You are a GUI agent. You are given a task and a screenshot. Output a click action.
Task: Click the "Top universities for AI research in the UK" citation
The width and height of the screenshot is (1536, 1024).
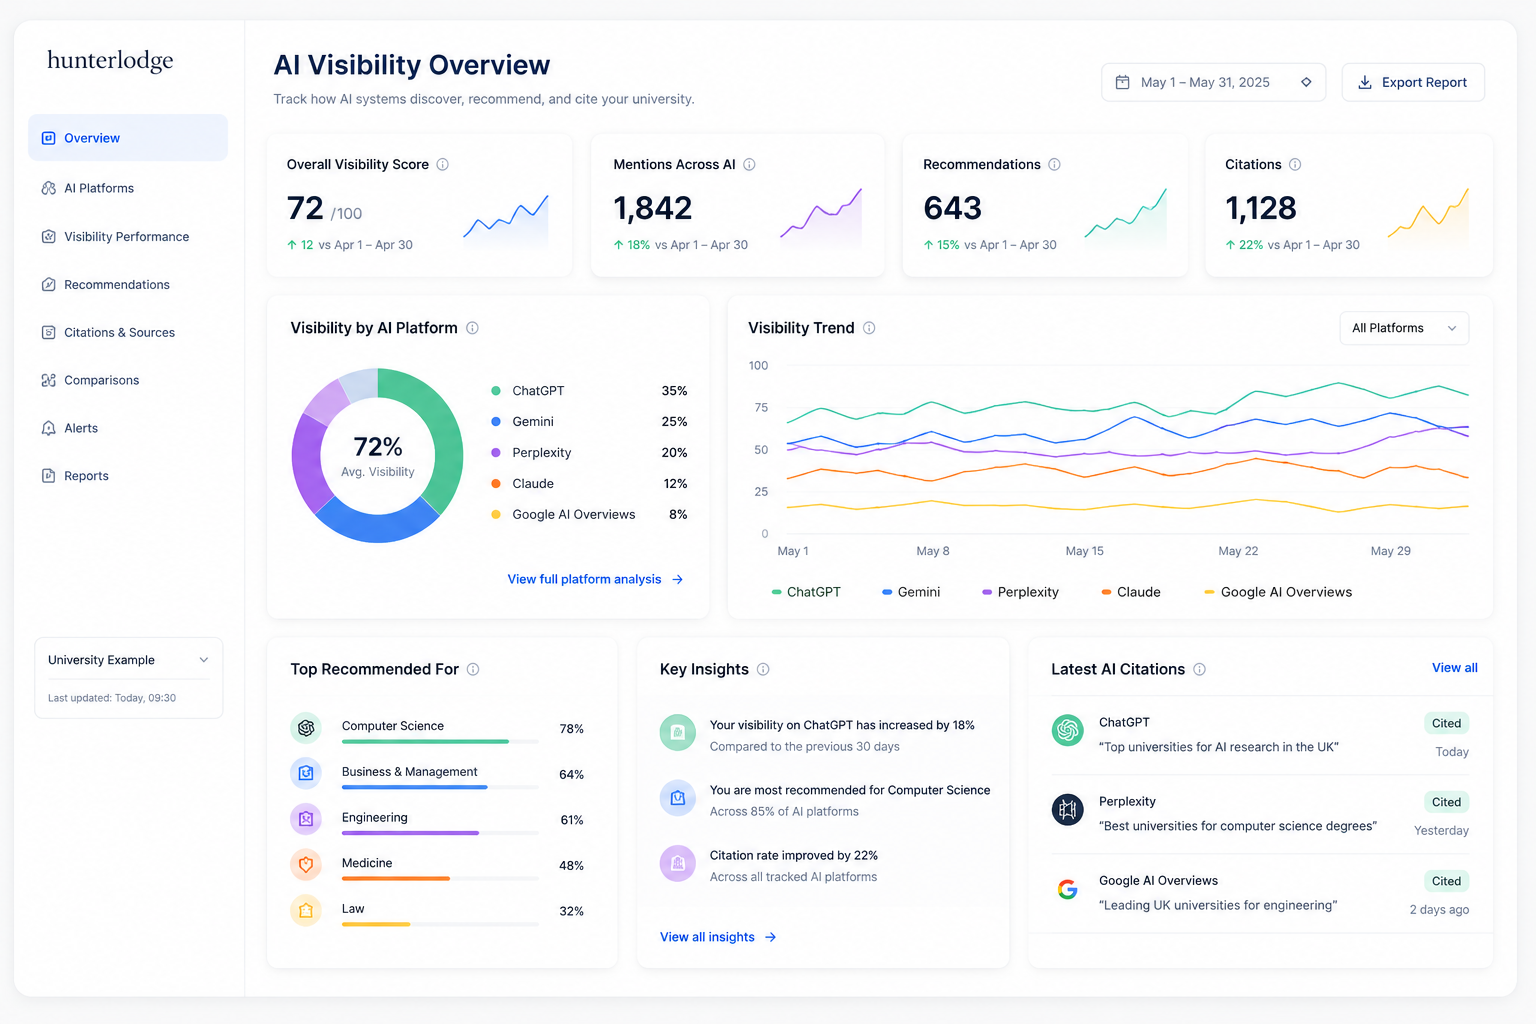(x=1218, y=747)
